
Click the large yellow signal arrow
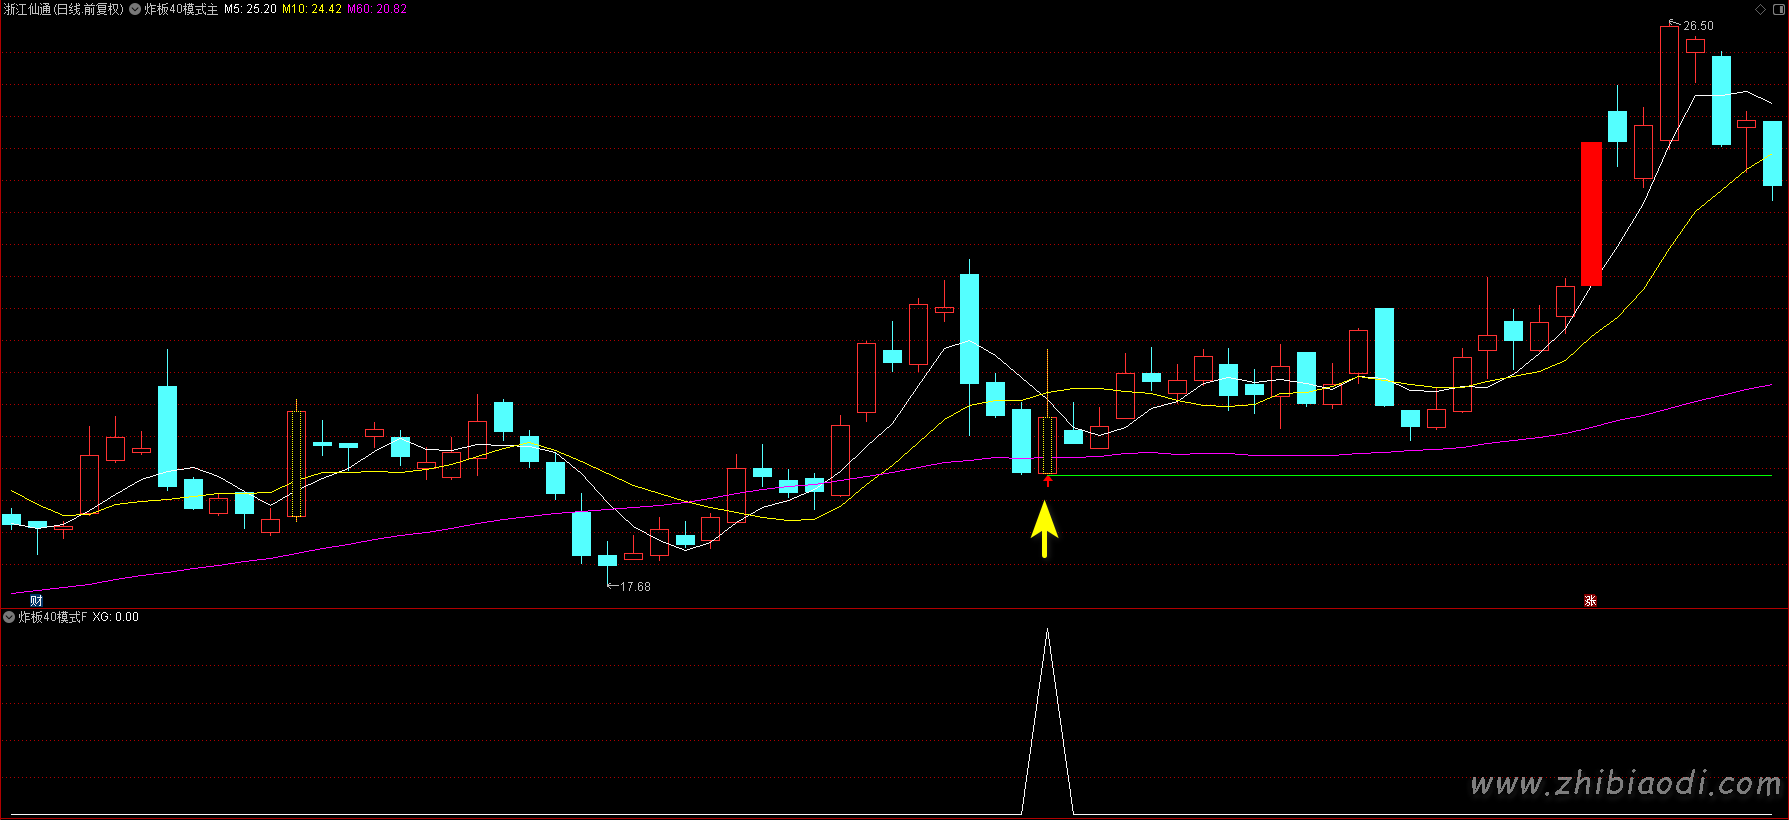(x=1044, y=528)
